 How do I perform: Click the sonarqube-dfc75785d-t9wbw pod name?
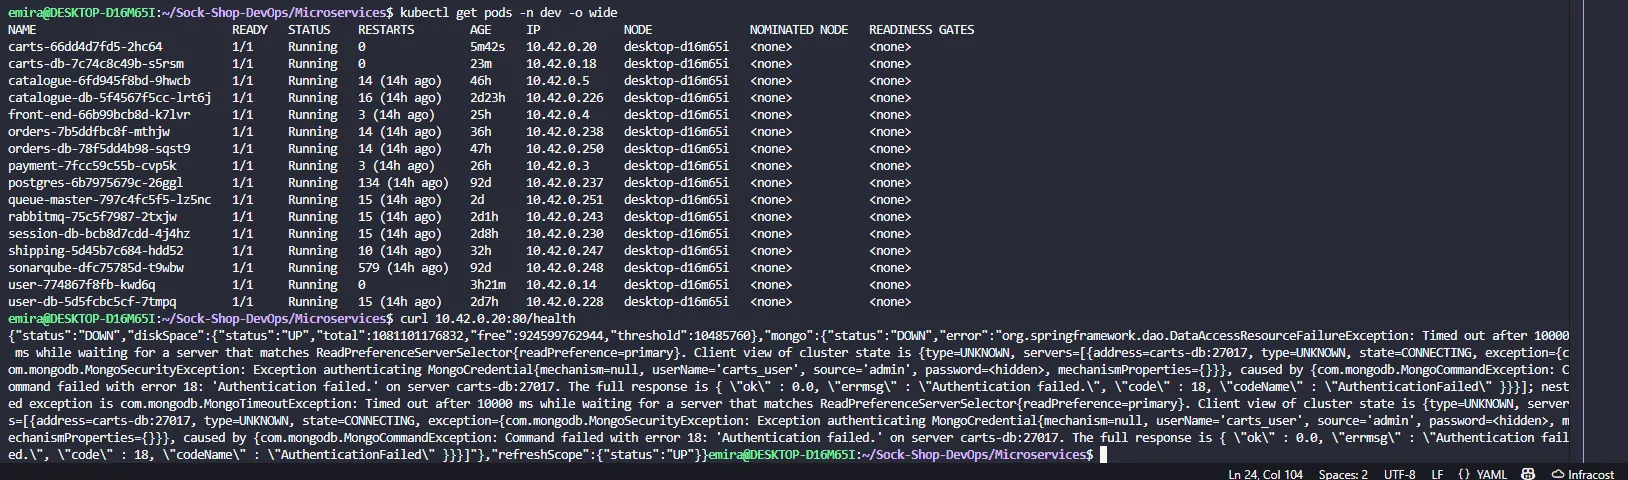pyautogui.click(x=96, y=268)
